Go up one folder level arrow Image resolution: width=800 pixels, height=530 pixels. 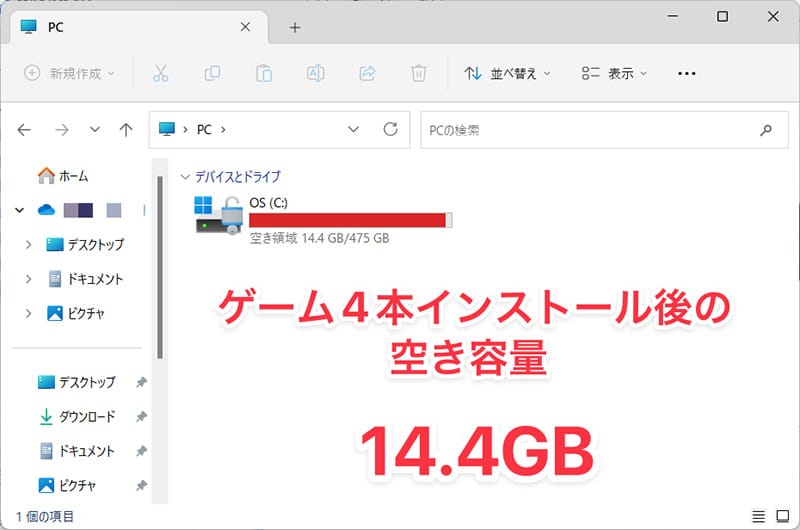[x=126, y=130]
